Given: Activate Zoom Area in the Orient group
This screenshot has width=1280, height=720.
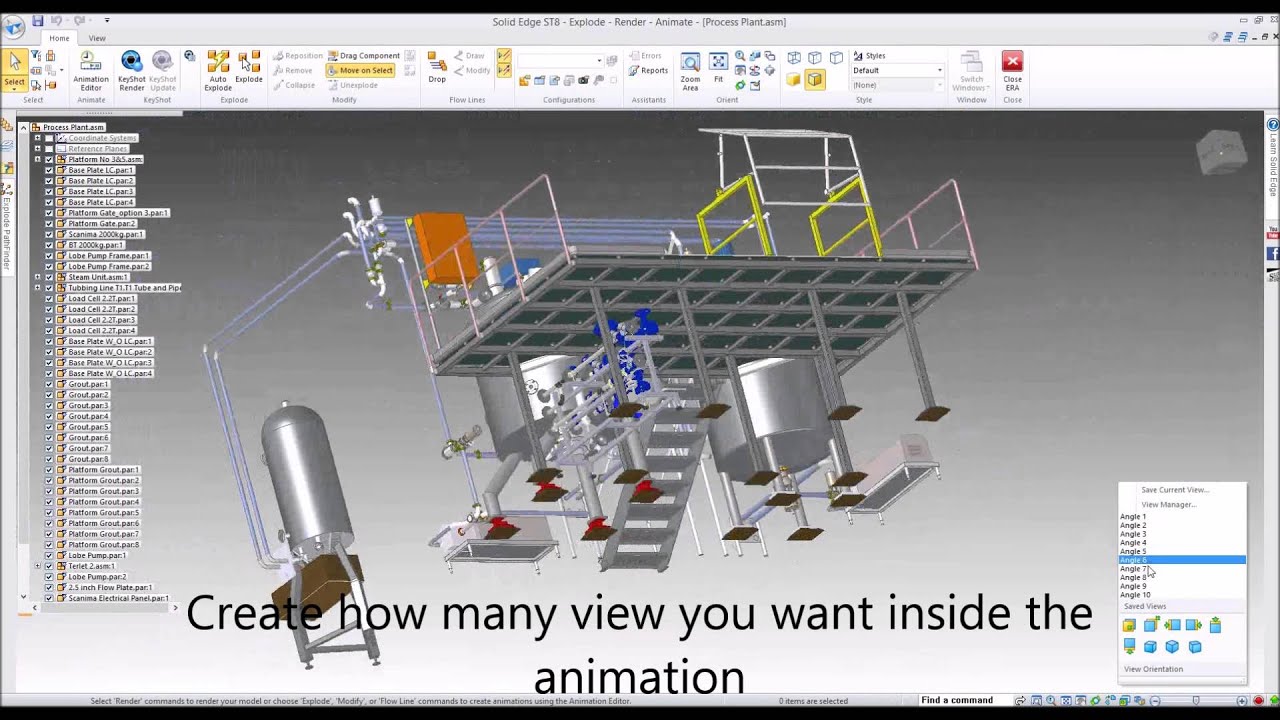Looking at the screenshot, I should [x=690, y=71].
